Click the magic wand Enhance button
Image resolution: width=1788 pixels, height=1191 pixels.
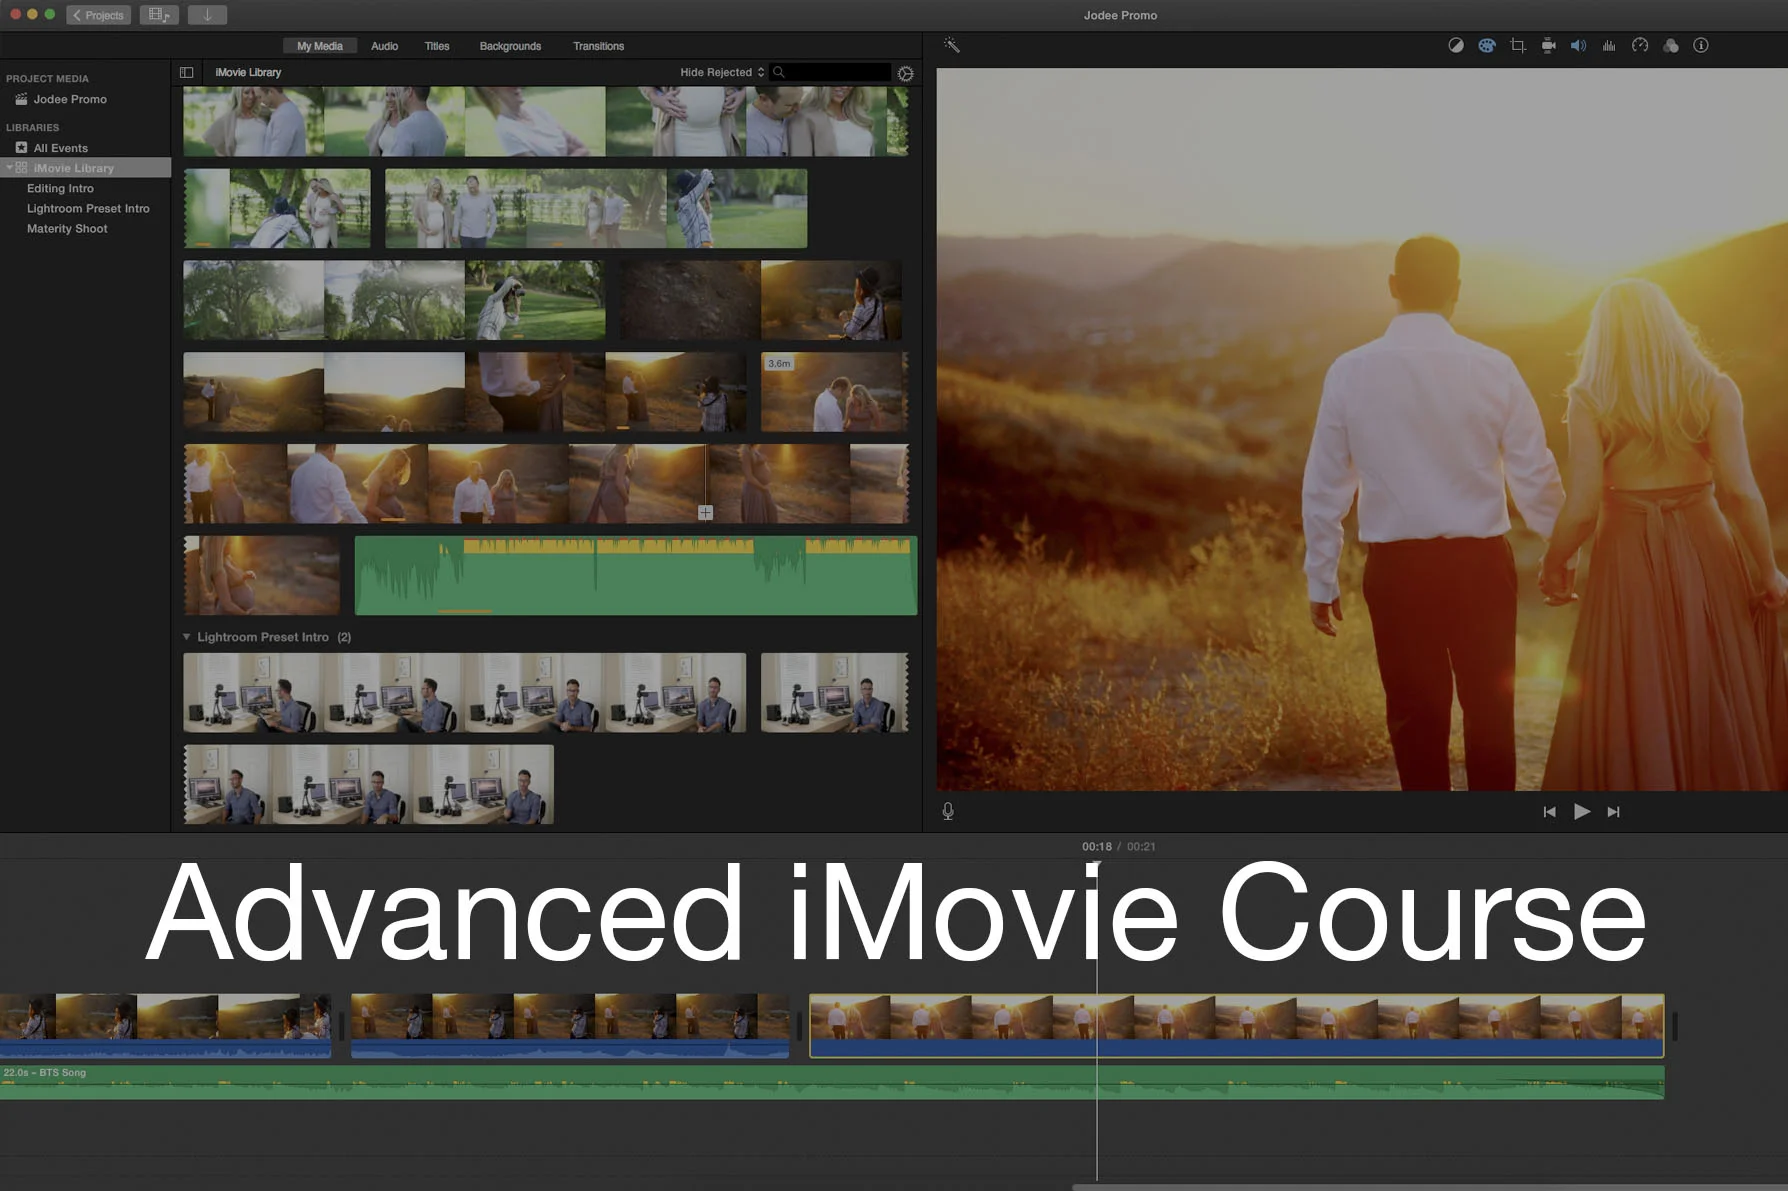coord(952,45)
